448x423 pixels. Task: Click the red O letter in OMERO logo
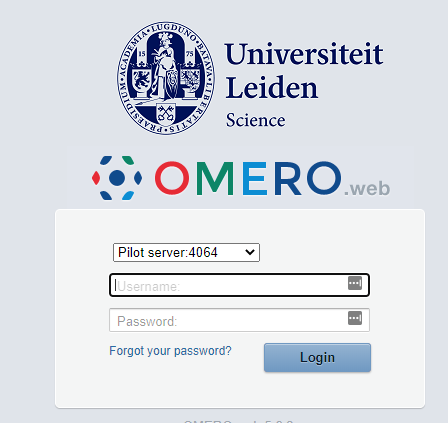tap(172, 178)
